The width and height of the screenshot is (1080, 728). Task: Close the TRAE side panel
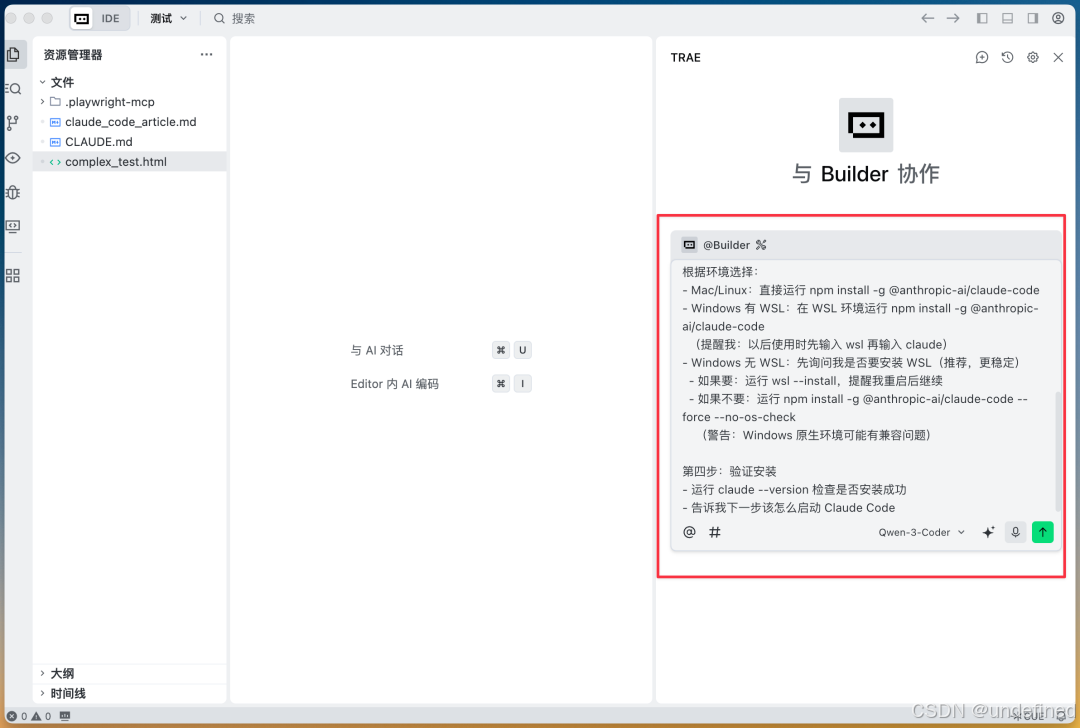1059,58
